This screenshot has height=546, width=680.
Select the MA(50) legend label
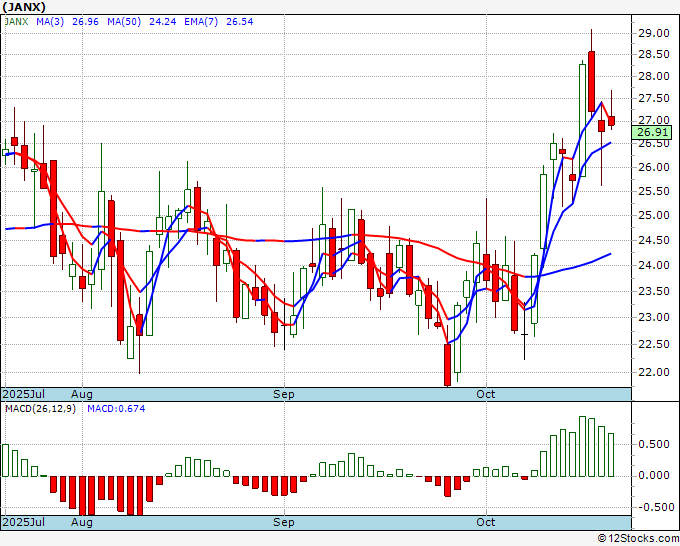point(124,22)
